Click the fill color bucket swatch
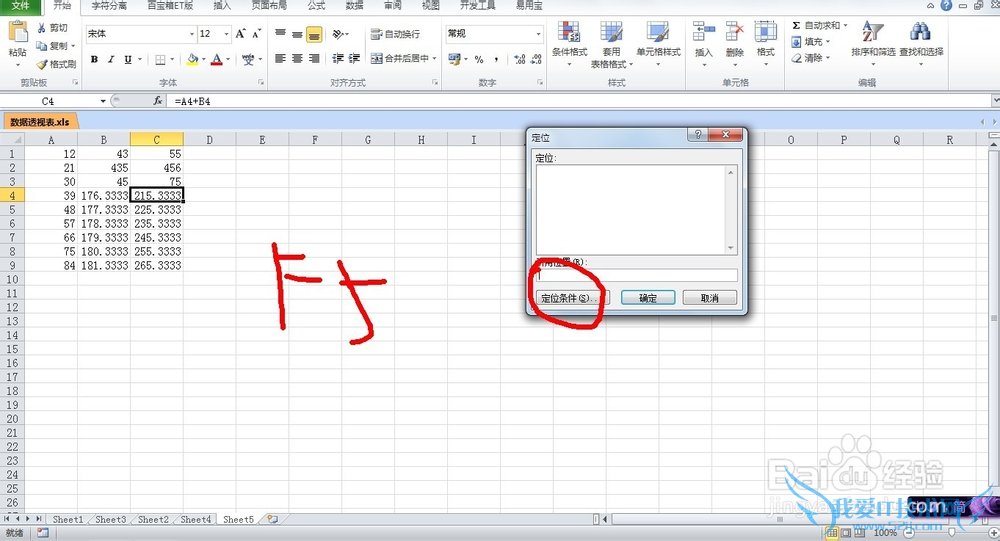 (193, 59)
